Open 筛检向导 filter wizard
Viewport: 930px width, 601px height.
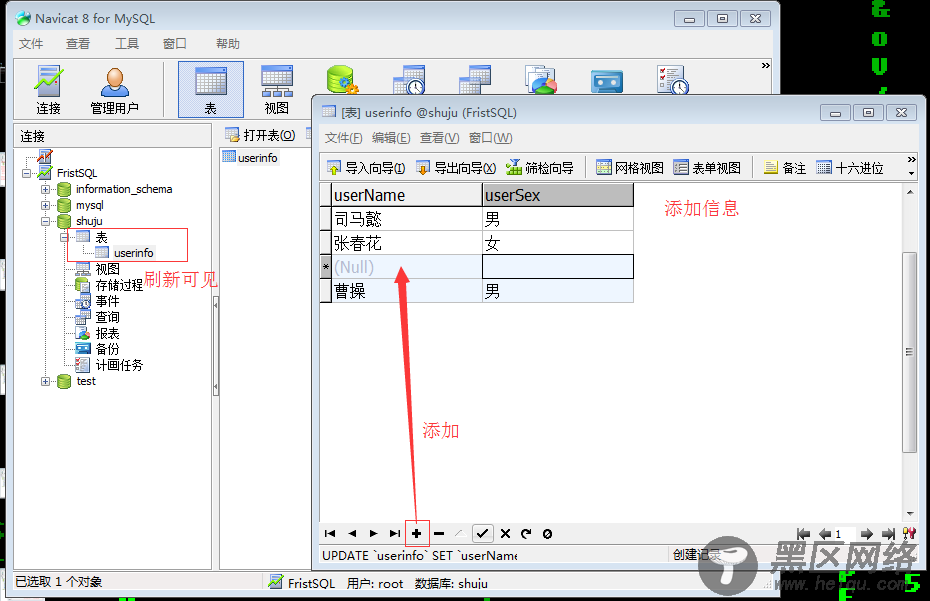(540, 168)
